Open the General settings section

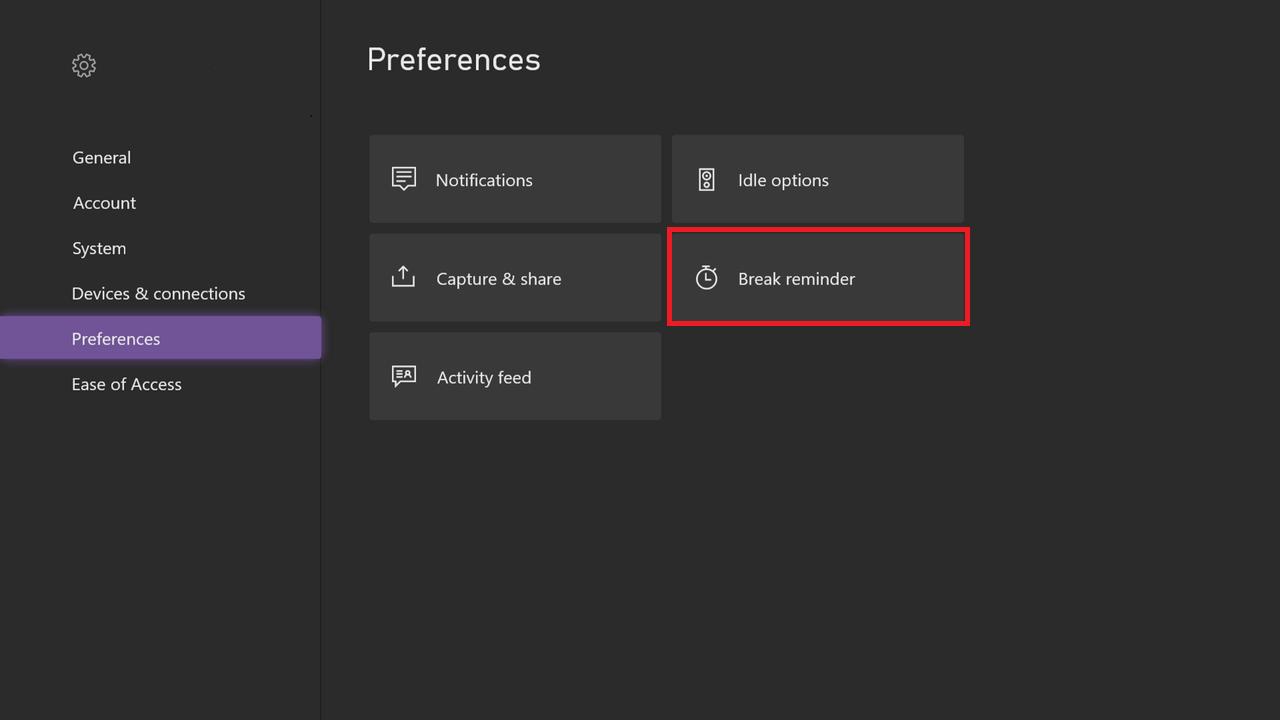pos(101,158)
